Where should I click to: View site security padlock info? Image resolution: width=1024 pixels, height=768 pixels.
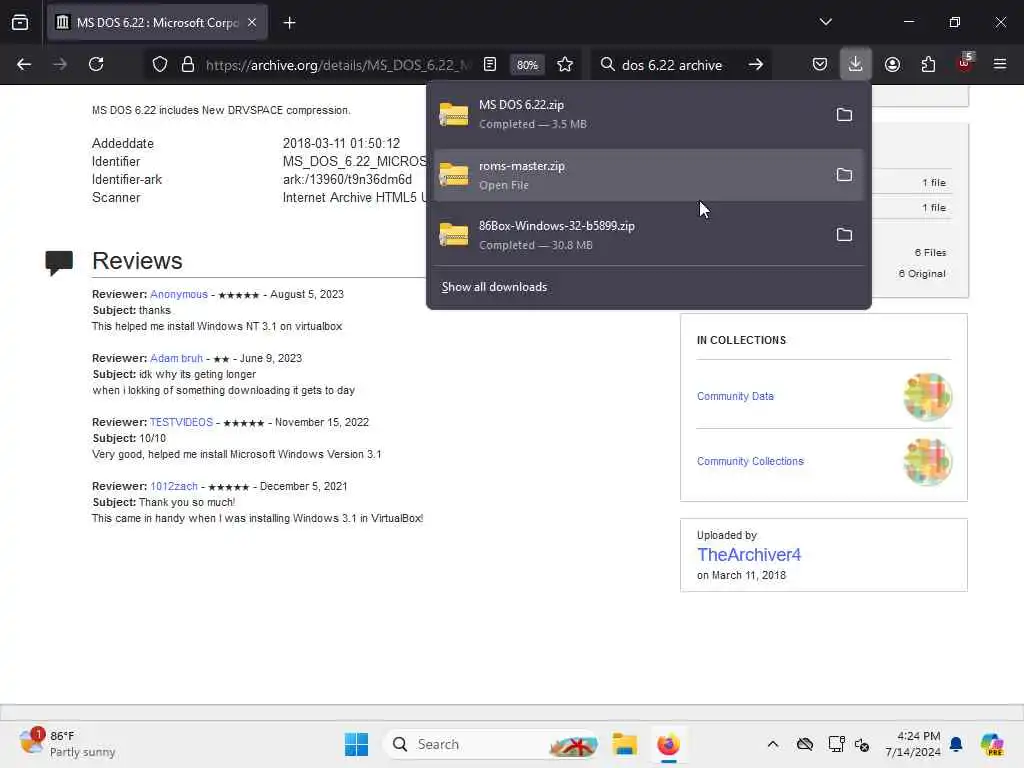click(x=188, y=65)
